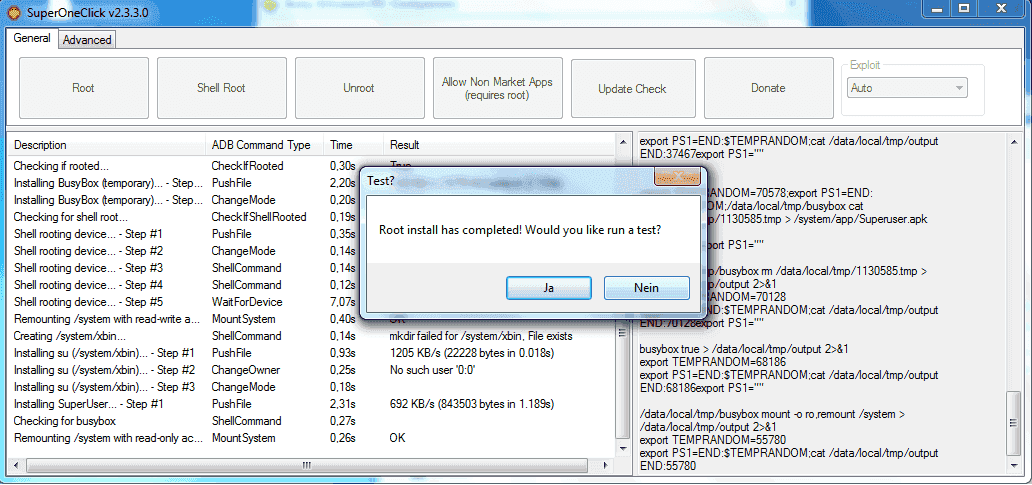This screenshot has height=485, width=1032.
Task: Click 'CheckIfRooted' command type cell
Action: [247, 166]
